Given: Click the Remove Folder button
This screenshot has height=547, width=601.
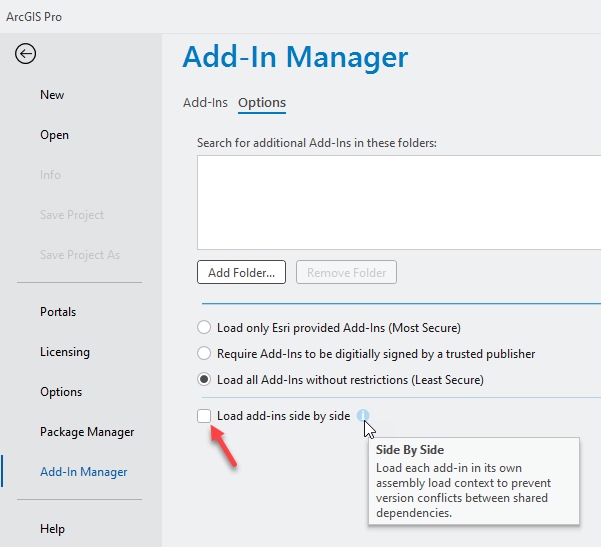Looking at the screenshot, I should coord(347,272).
